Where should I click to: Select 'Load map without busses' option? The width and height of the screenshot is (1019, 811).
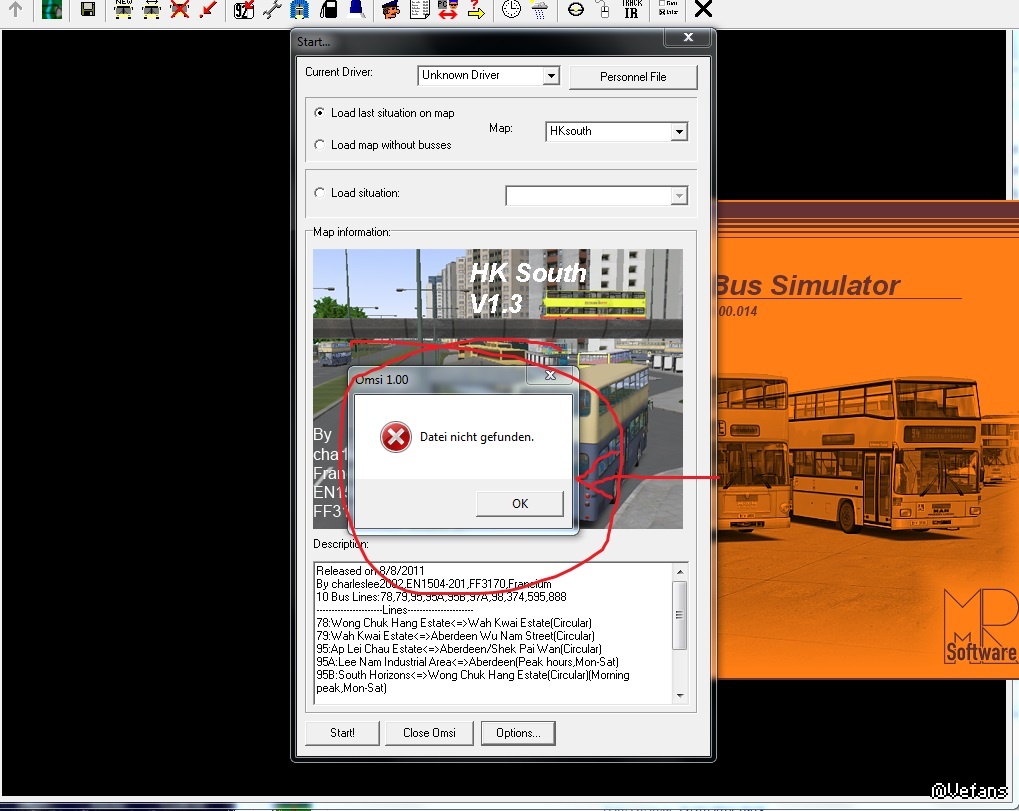[x=320, y=145]
